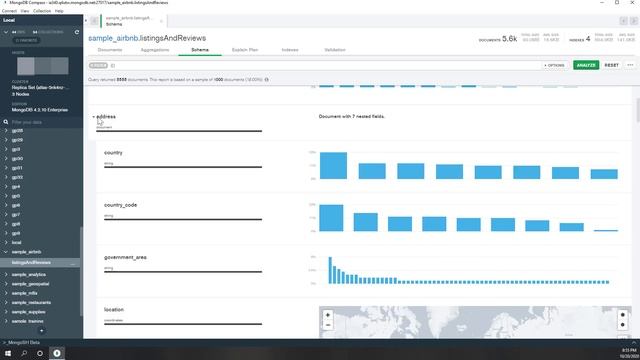Click the green ANALYZE button
Image resolution: width=640 pixels, height=360 pixels.
pyautogui.click(x=586, y=65)
